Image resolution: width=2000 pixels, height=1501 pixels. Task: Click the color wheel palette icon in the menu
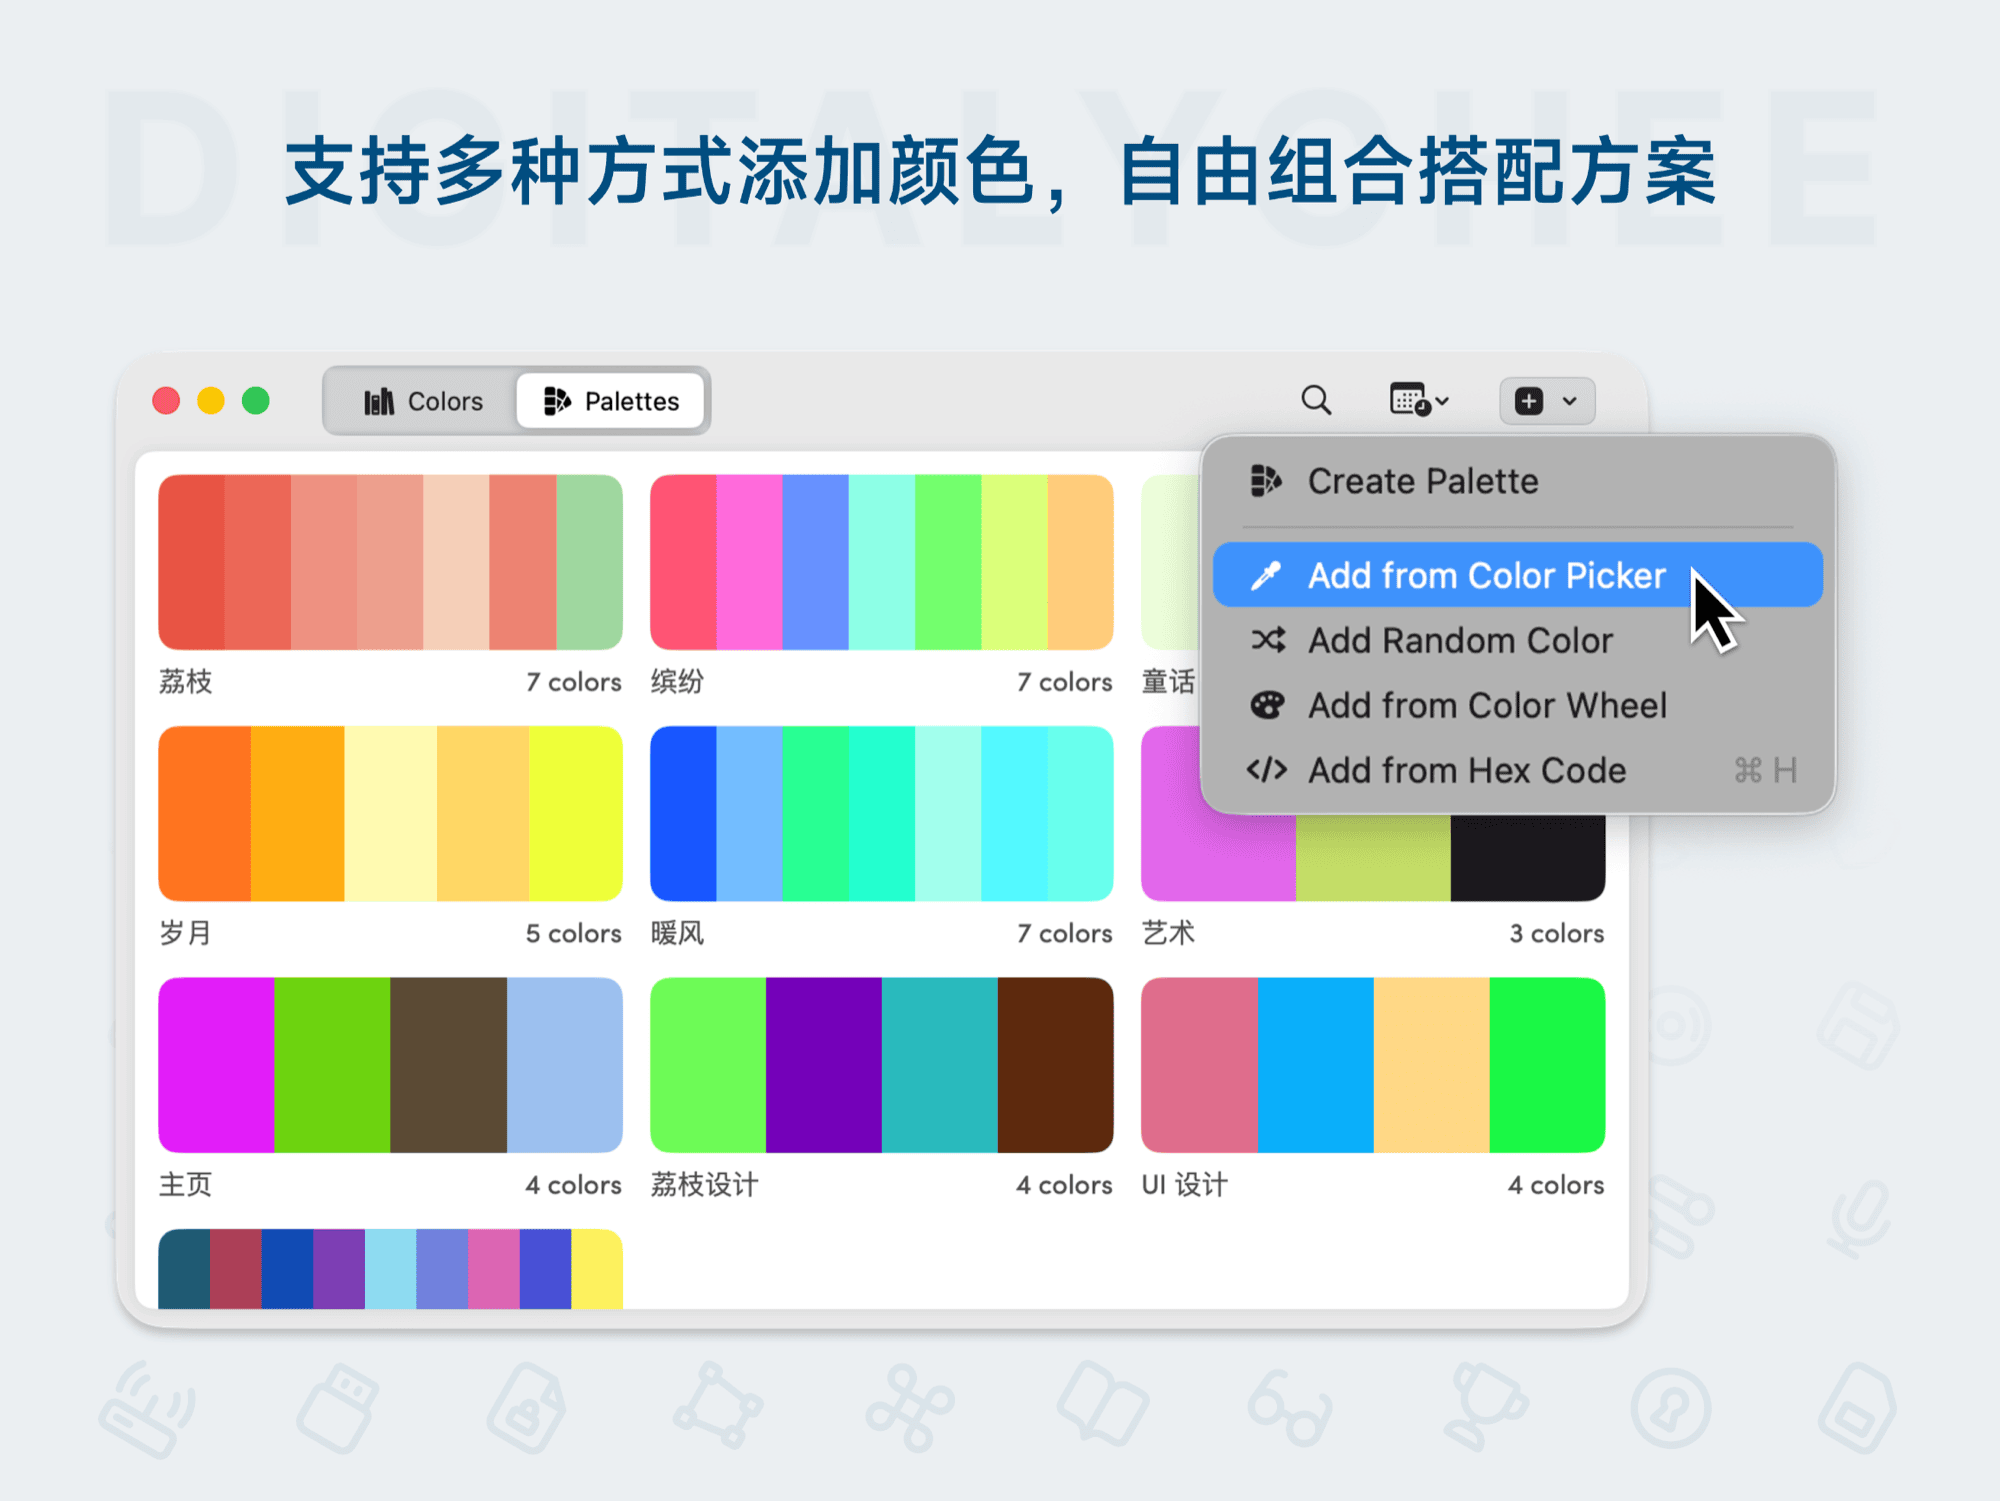click(x=1267, y=705)
